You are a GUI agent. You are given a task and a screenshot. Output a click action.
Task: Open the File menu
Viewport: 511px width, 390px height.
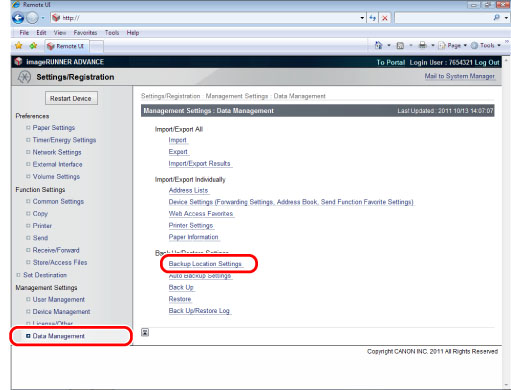[24, 33]
